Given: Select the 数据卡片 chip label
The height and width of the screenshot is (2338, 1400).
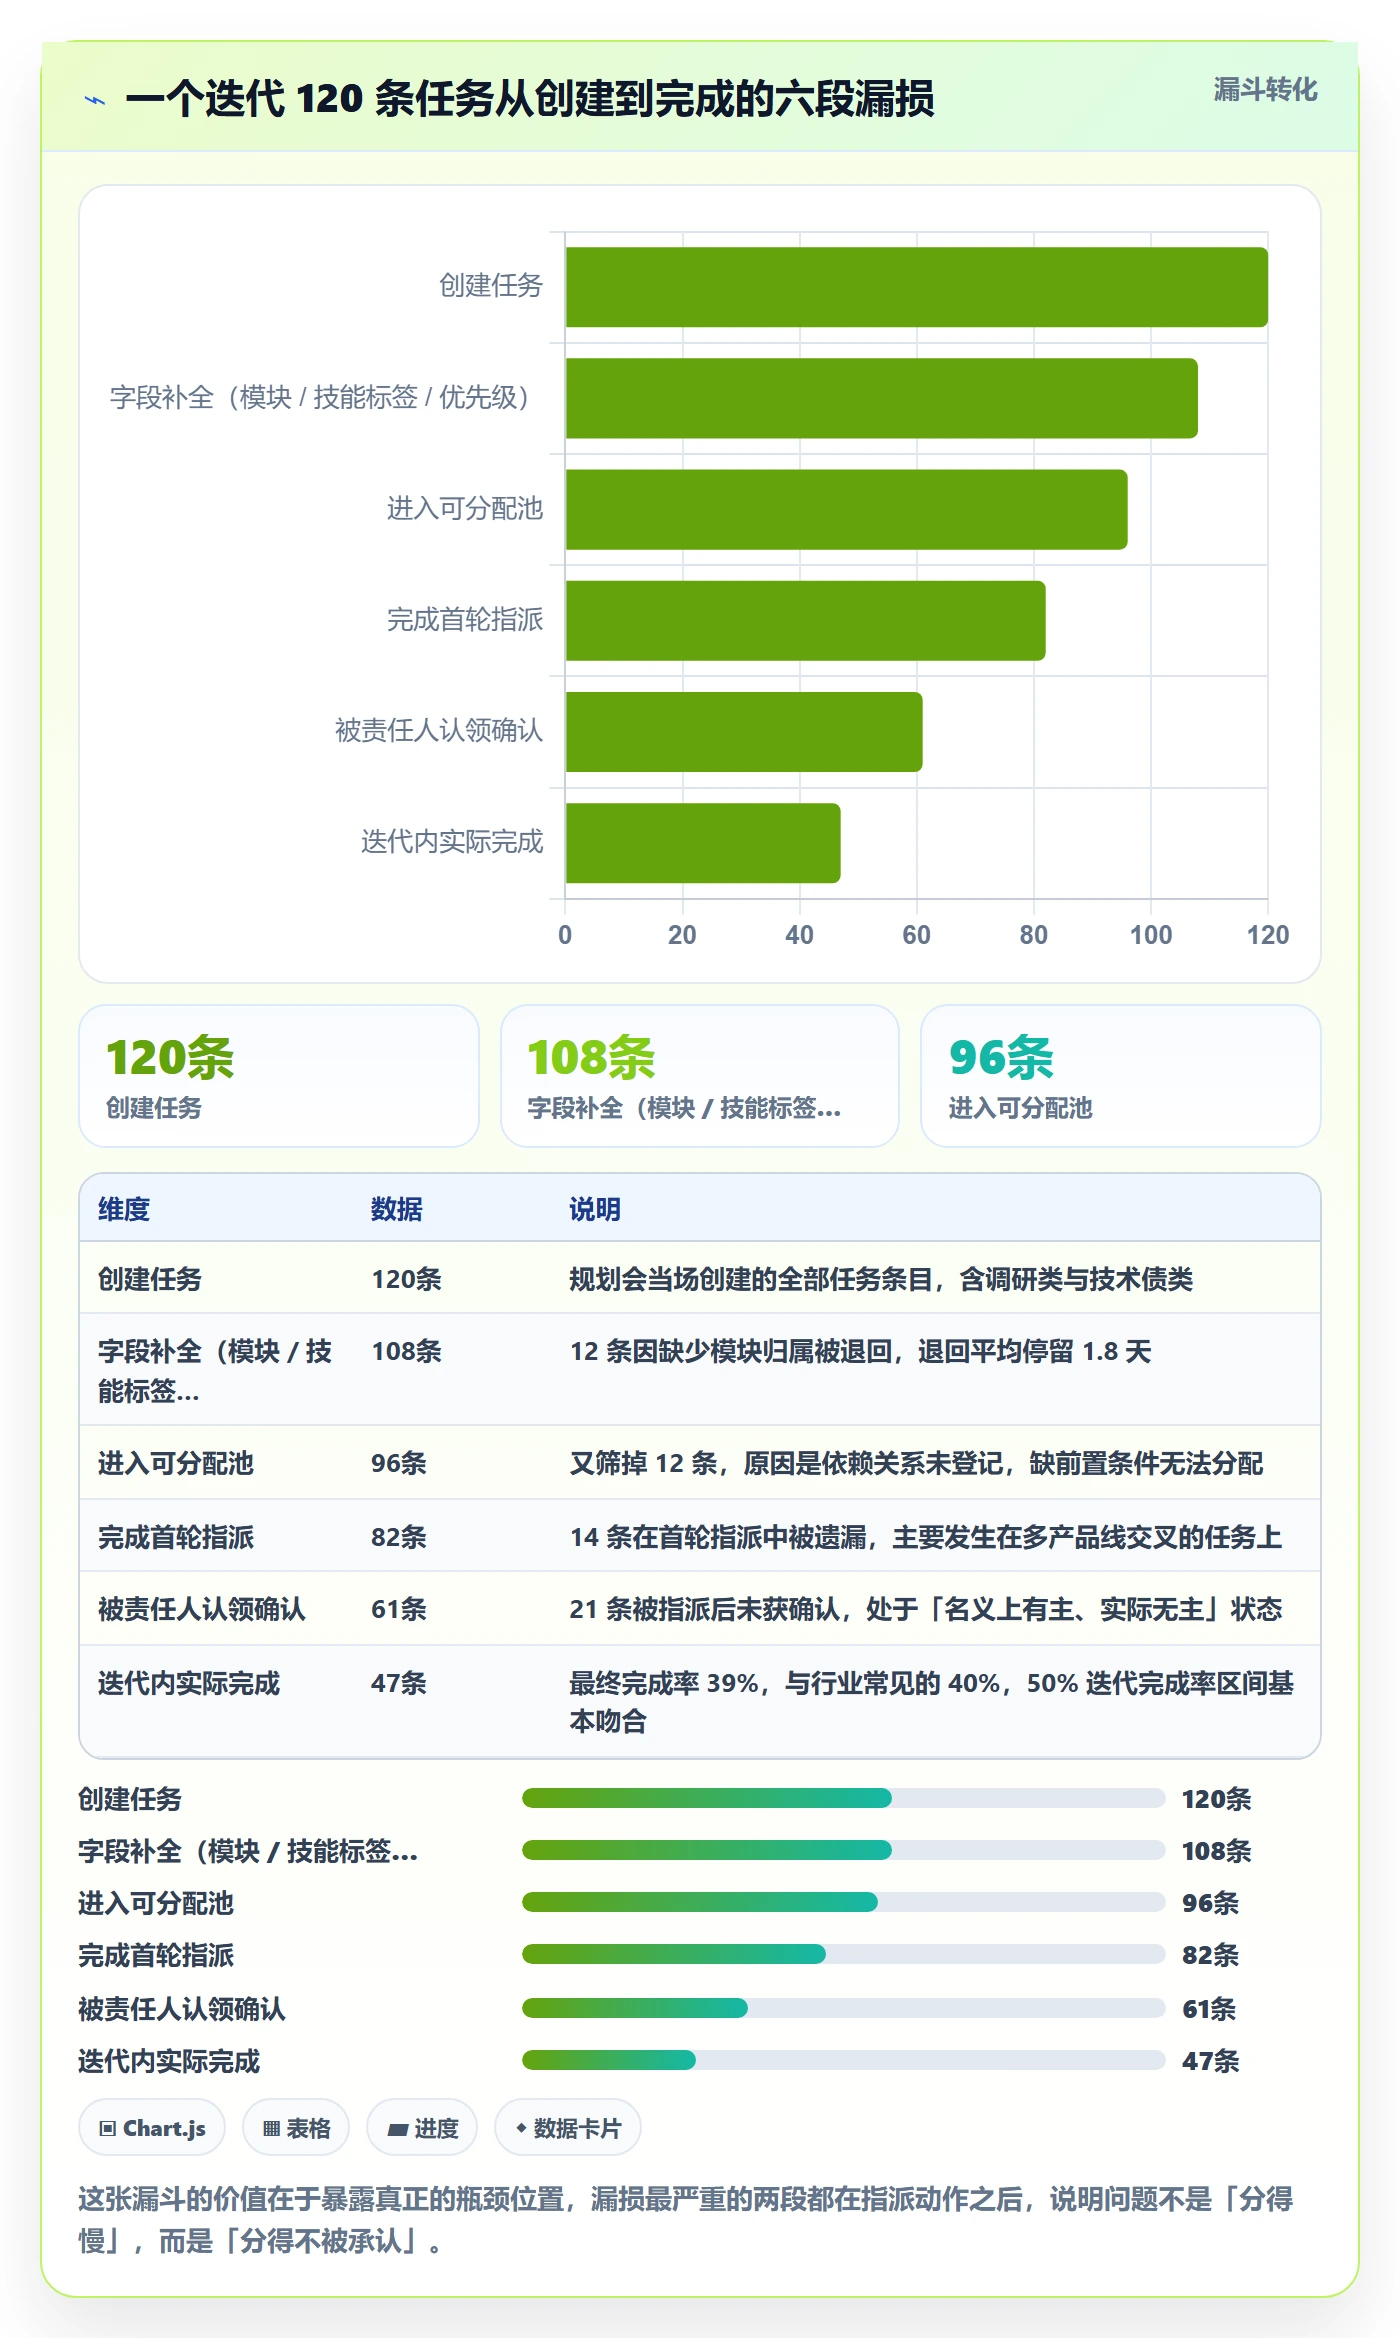Looking at the screenshot, I should 577,2128.
